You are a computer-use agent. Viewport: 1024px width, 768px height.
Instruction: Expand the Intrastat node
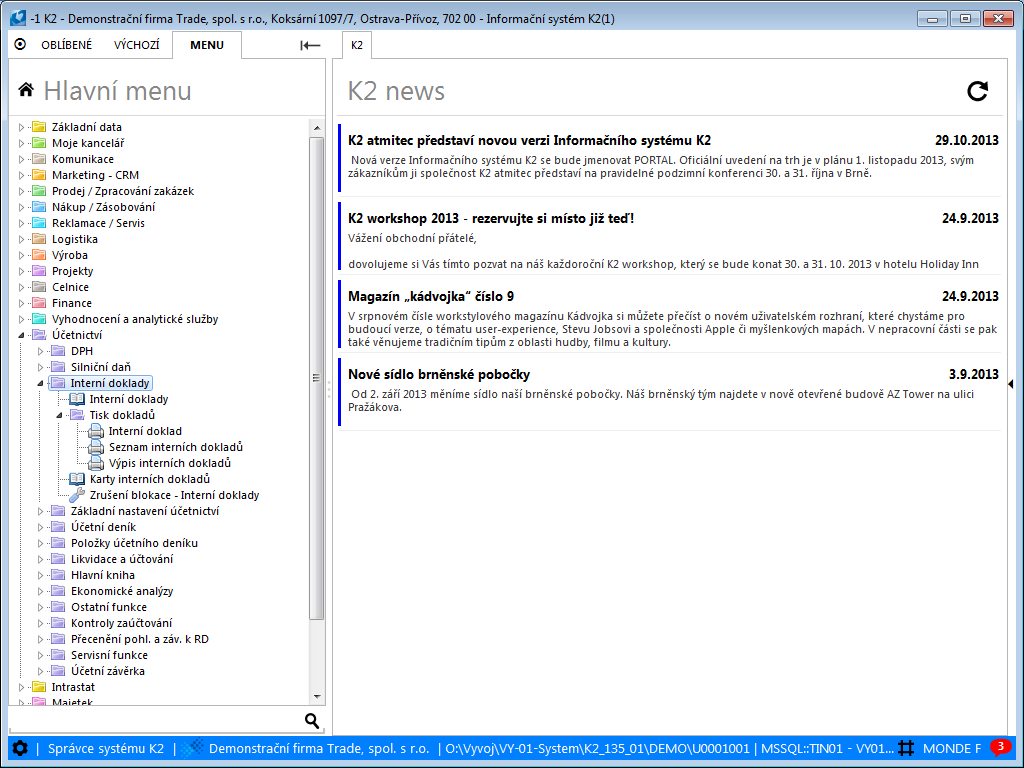pos(21,687)
